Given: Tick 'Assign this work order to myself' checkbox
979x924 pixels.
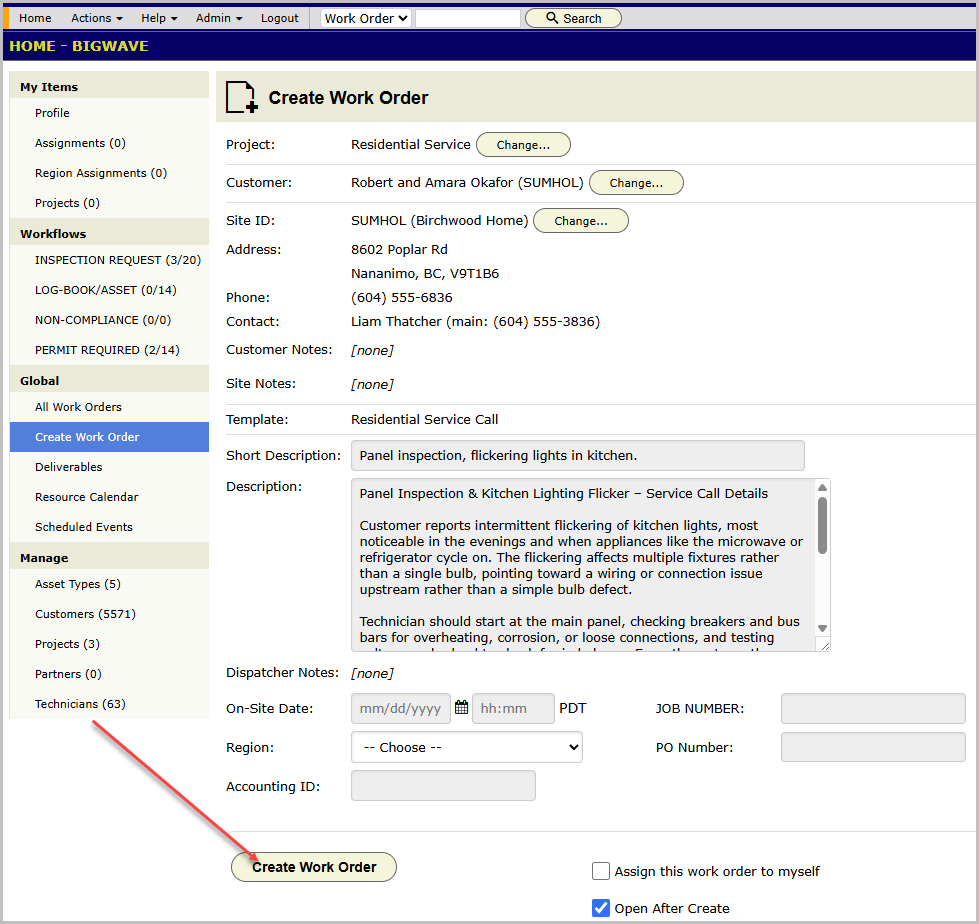Looking at the screenshot, I should point(601,871).
